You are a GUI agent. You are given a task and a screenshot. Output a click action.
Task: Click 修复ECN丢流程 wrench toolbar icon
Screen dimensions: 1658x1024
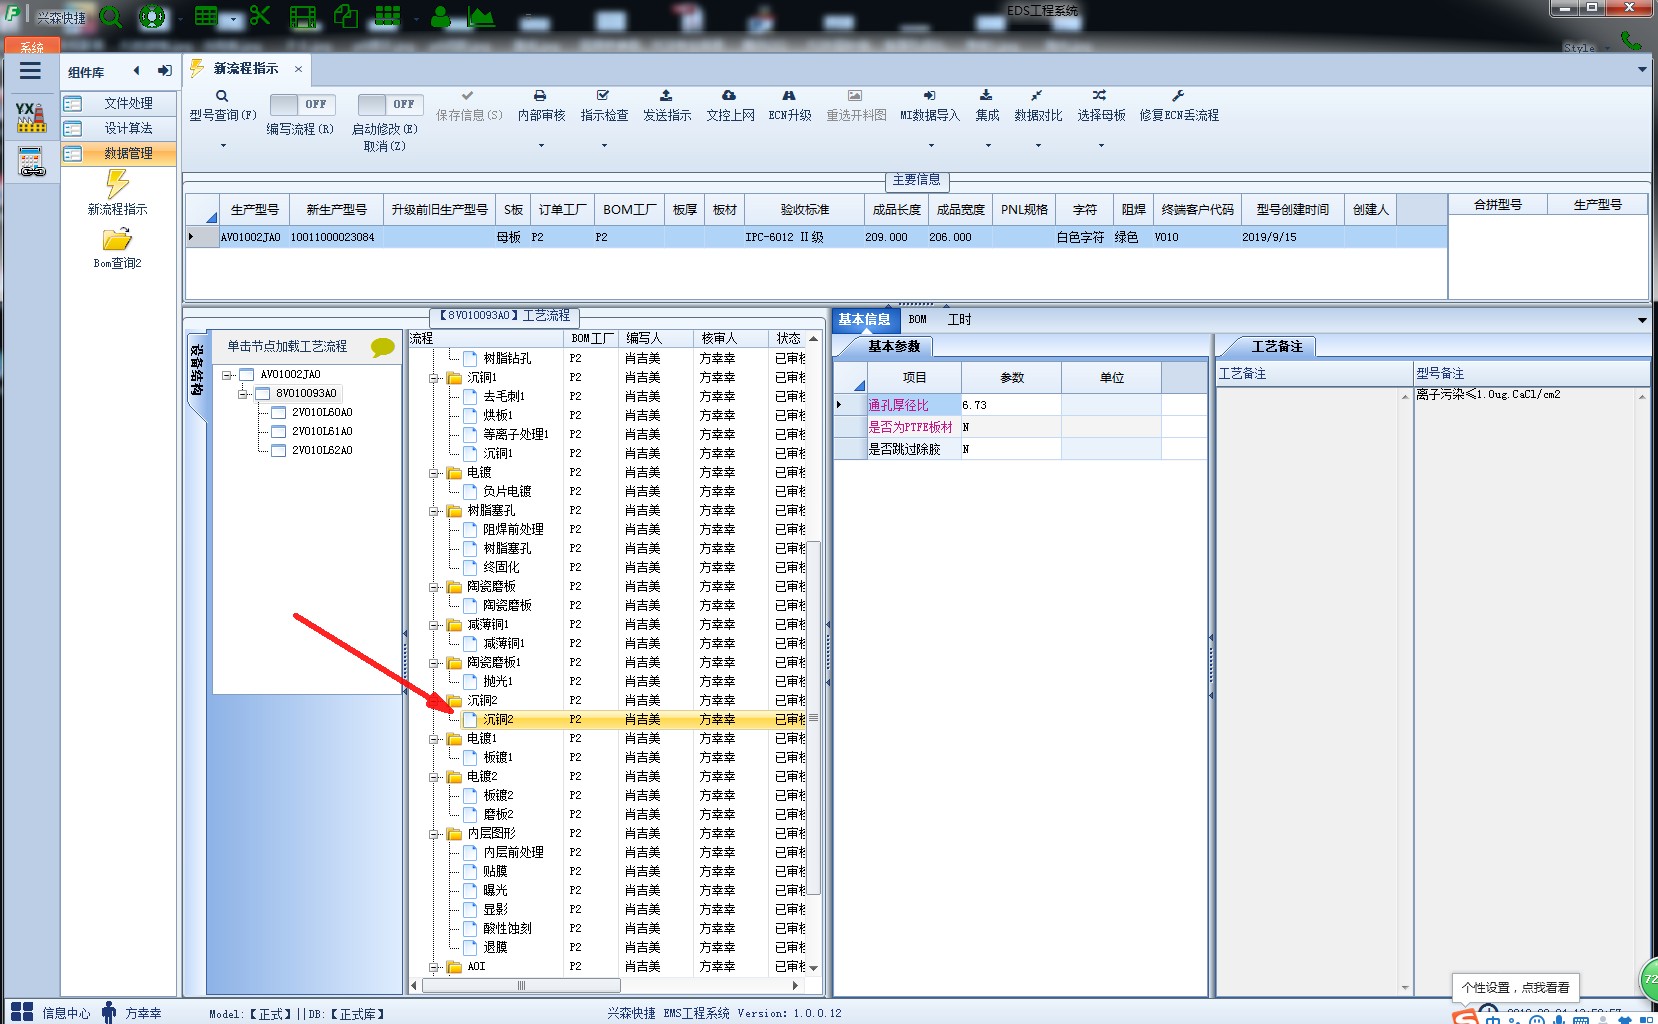[1178, 96]
